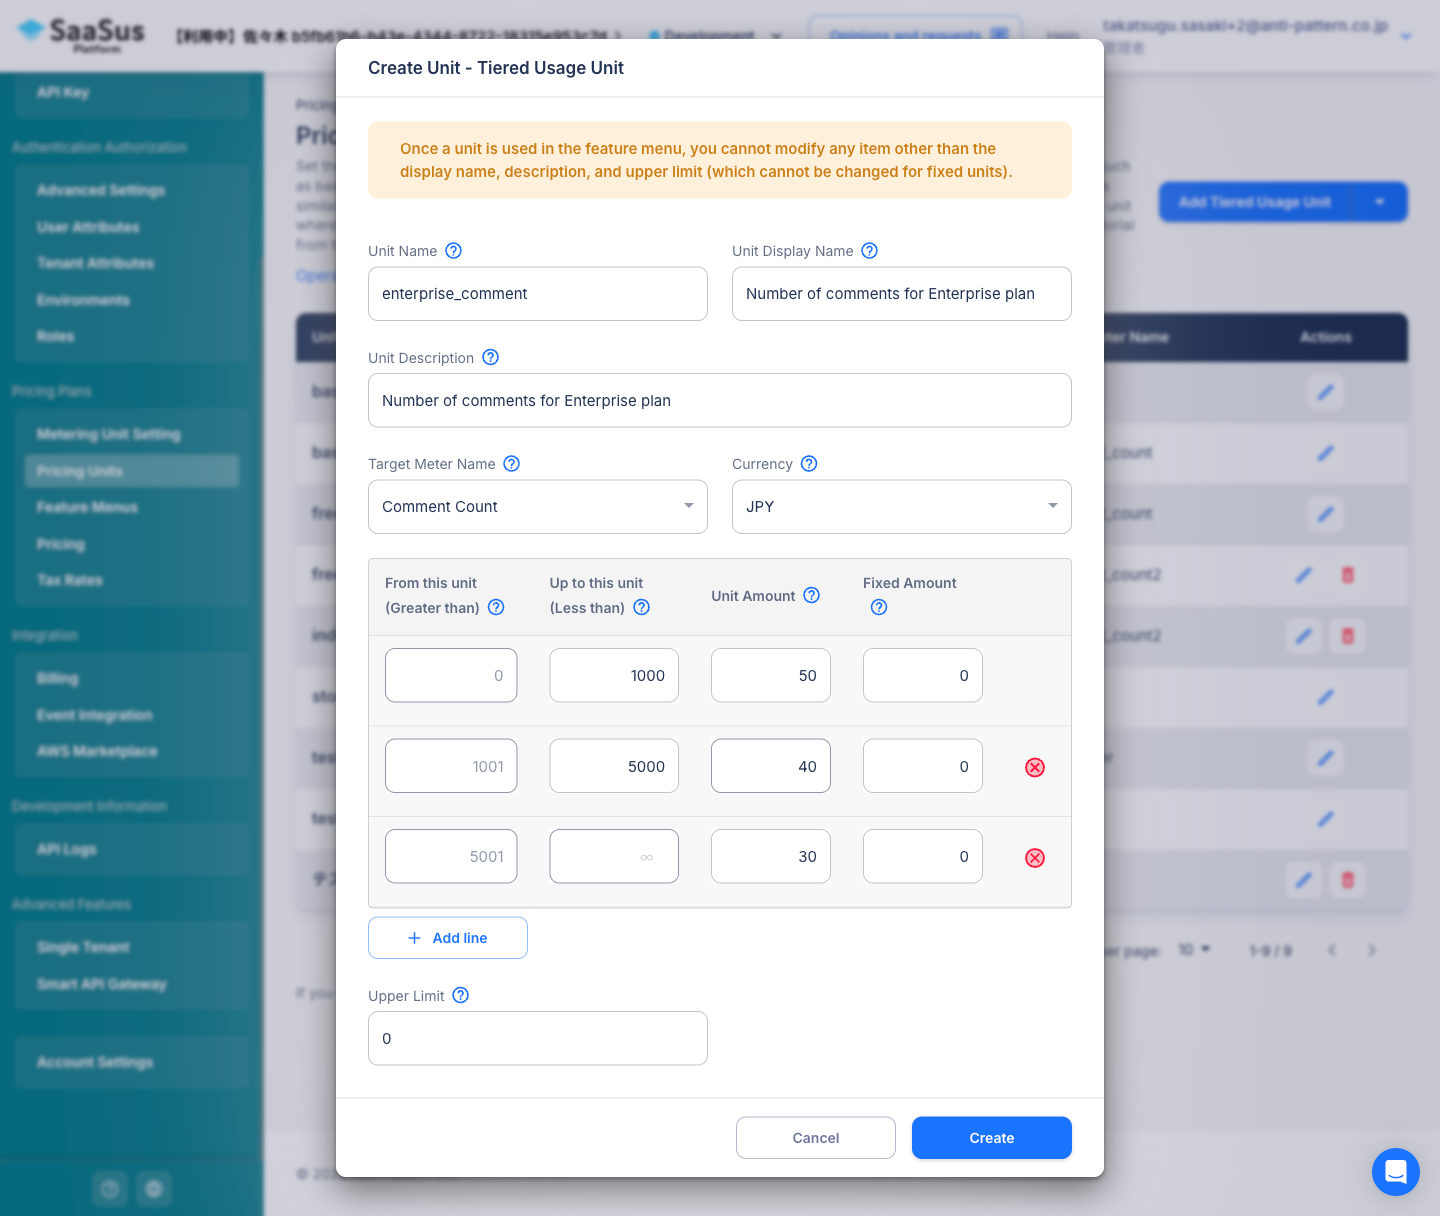Show Unit Description help tooltip
This screenshot has width=1440, height=1216.
(490, 357)
